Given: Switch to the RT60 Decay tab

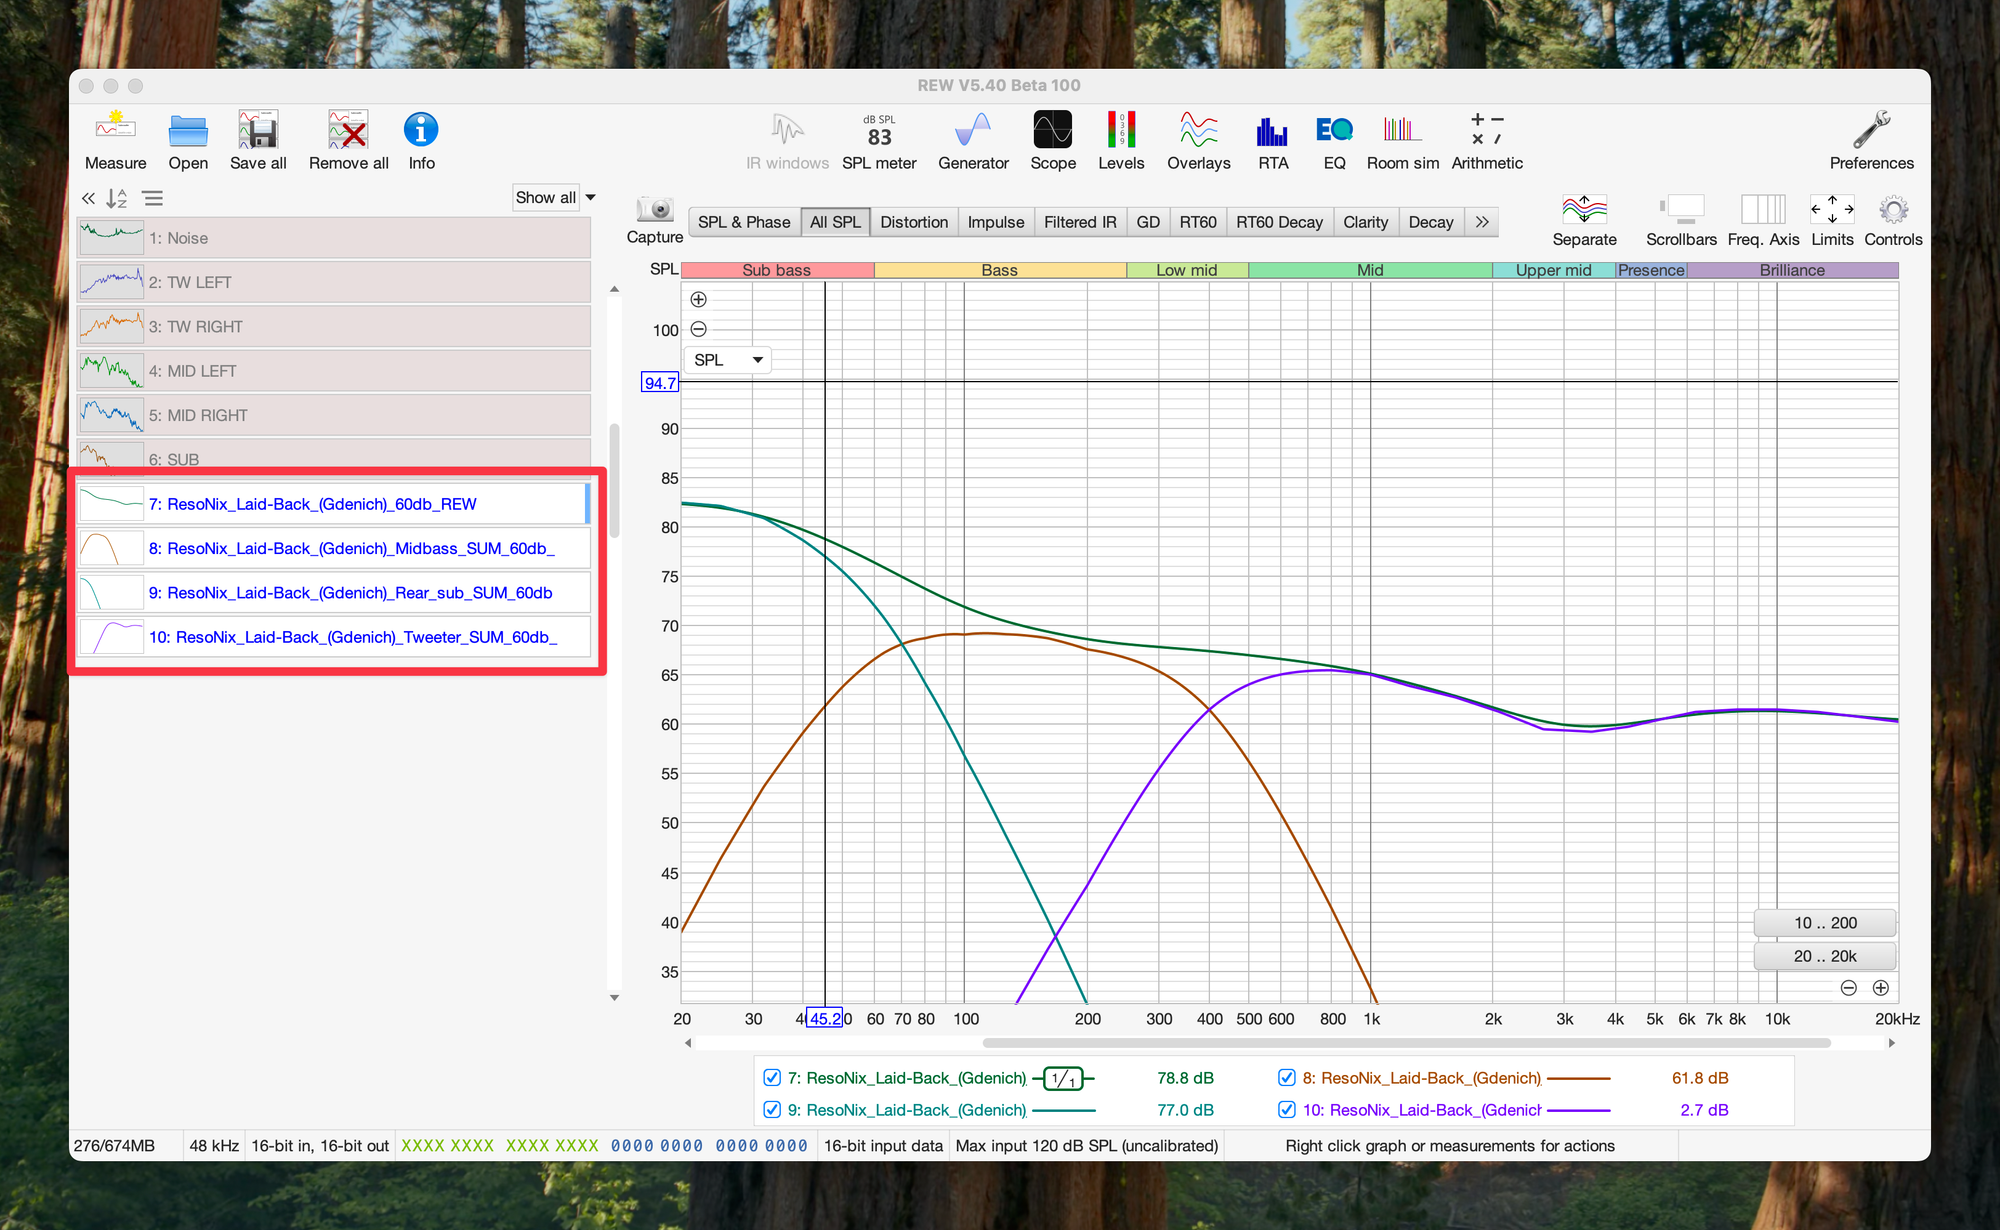Looking at the screenshot, I should tap(1278, 222).
